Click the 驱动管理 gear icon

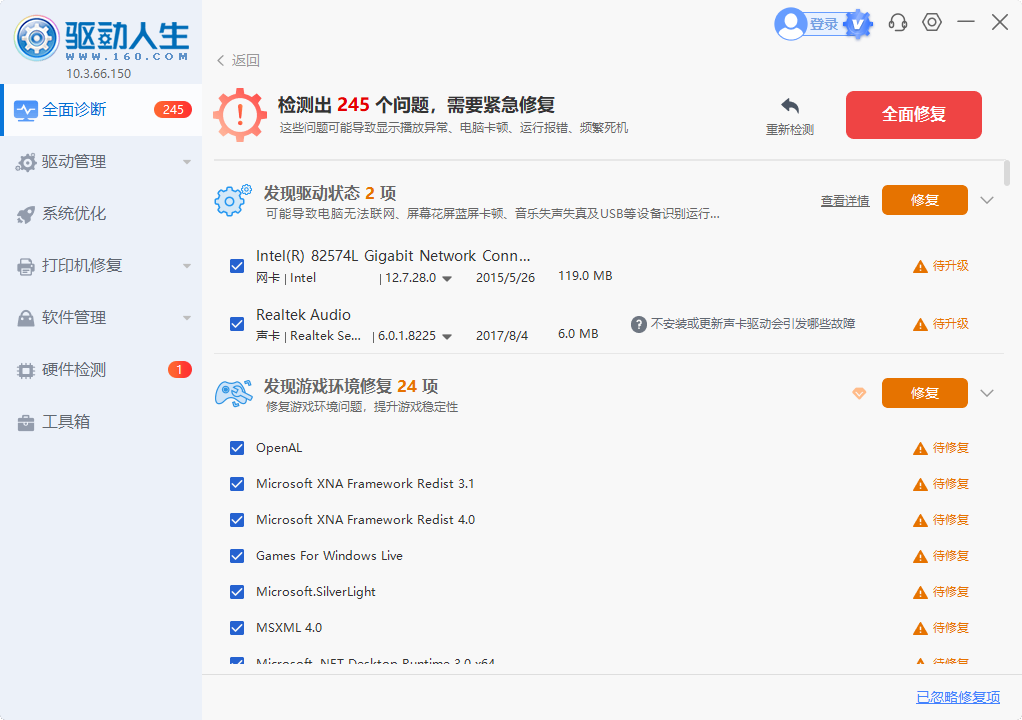25,162
